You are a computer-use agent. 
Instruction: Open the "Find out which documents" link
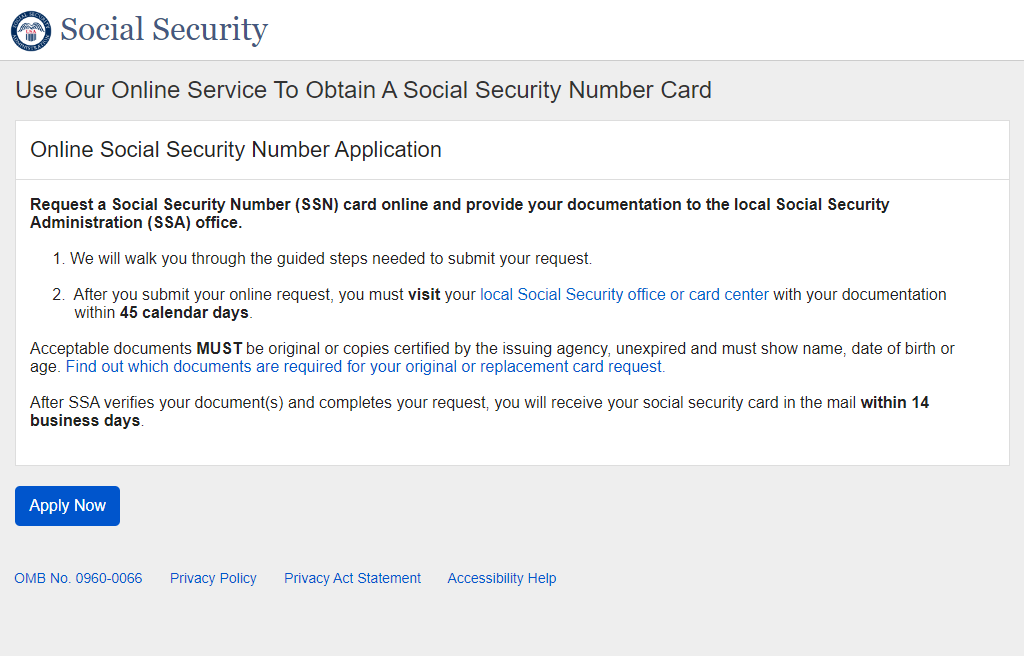point(365,367)
